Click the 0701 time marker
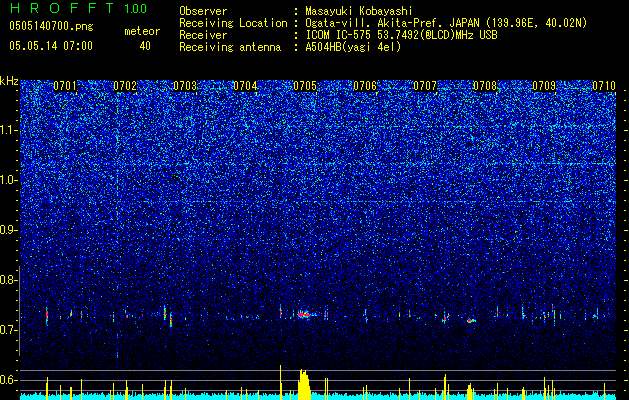This screenshot has width=629, height=400. 65,86
